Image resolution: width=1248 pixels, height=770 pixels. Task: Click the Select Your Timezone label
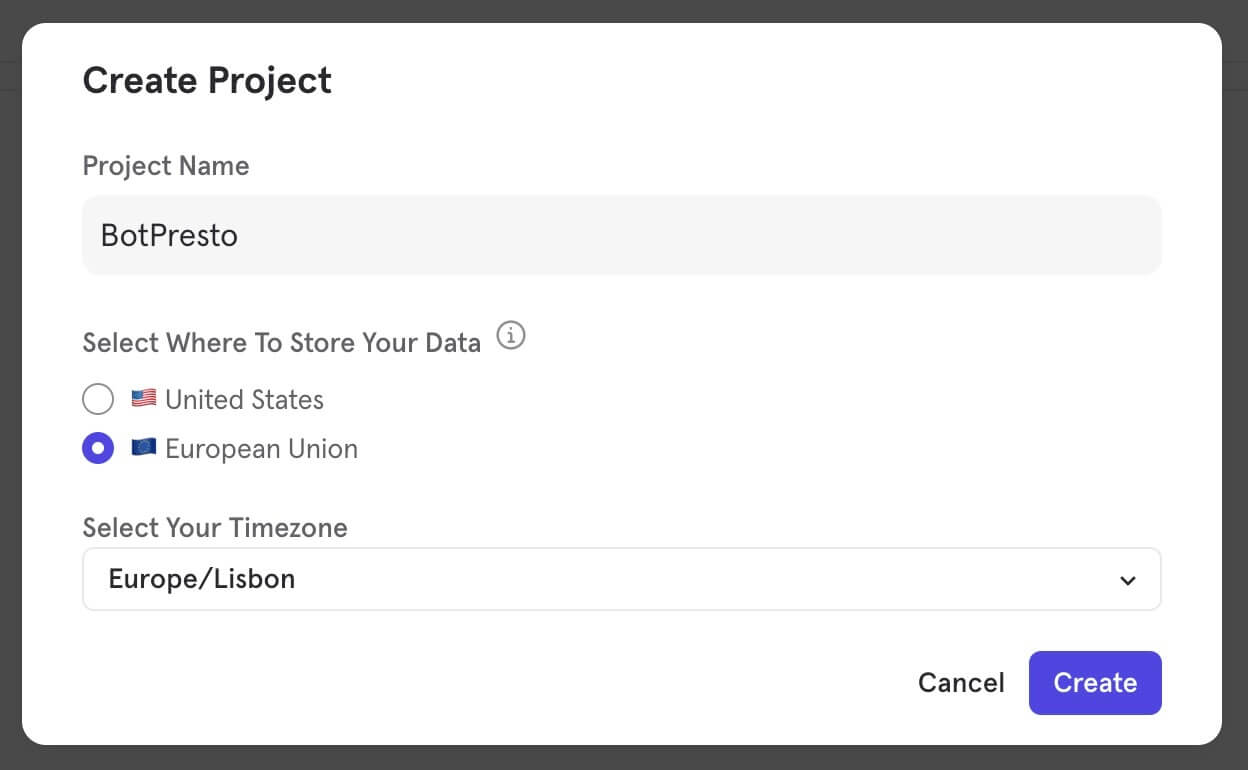(x=214, y=527)
